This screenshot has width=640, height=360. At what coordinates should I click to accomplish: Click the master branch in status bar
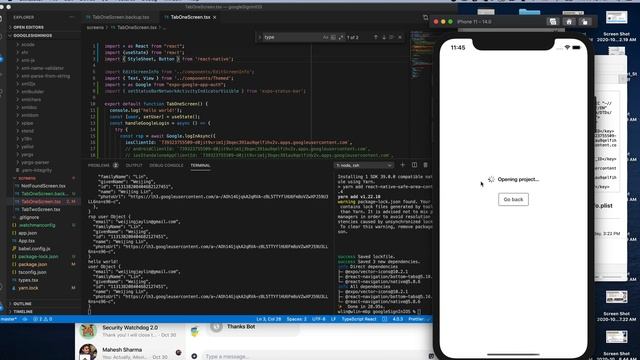[x=9, y=319]
